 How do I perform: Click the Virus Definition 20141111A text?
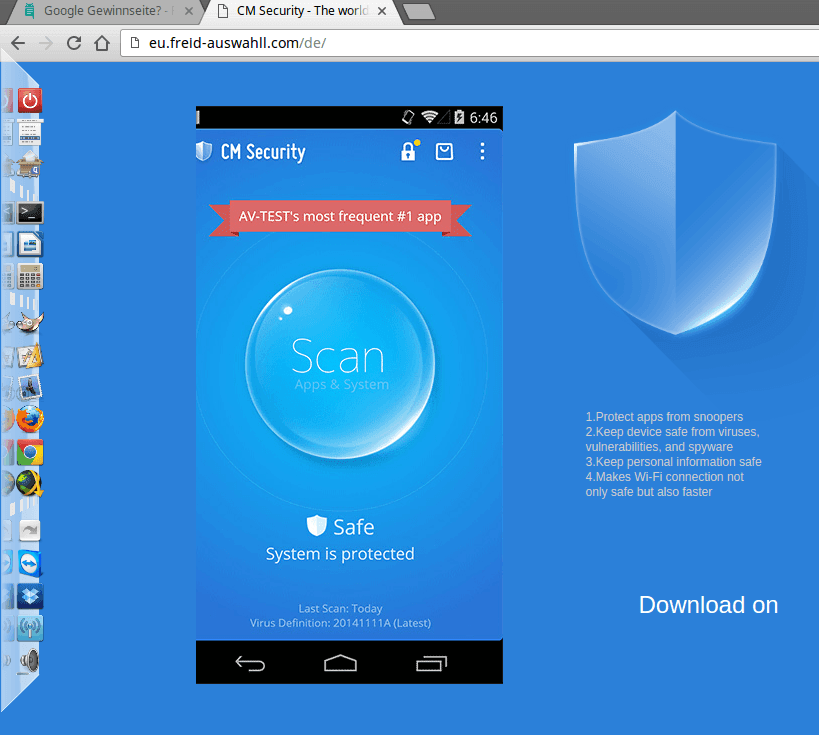(341, 623)
